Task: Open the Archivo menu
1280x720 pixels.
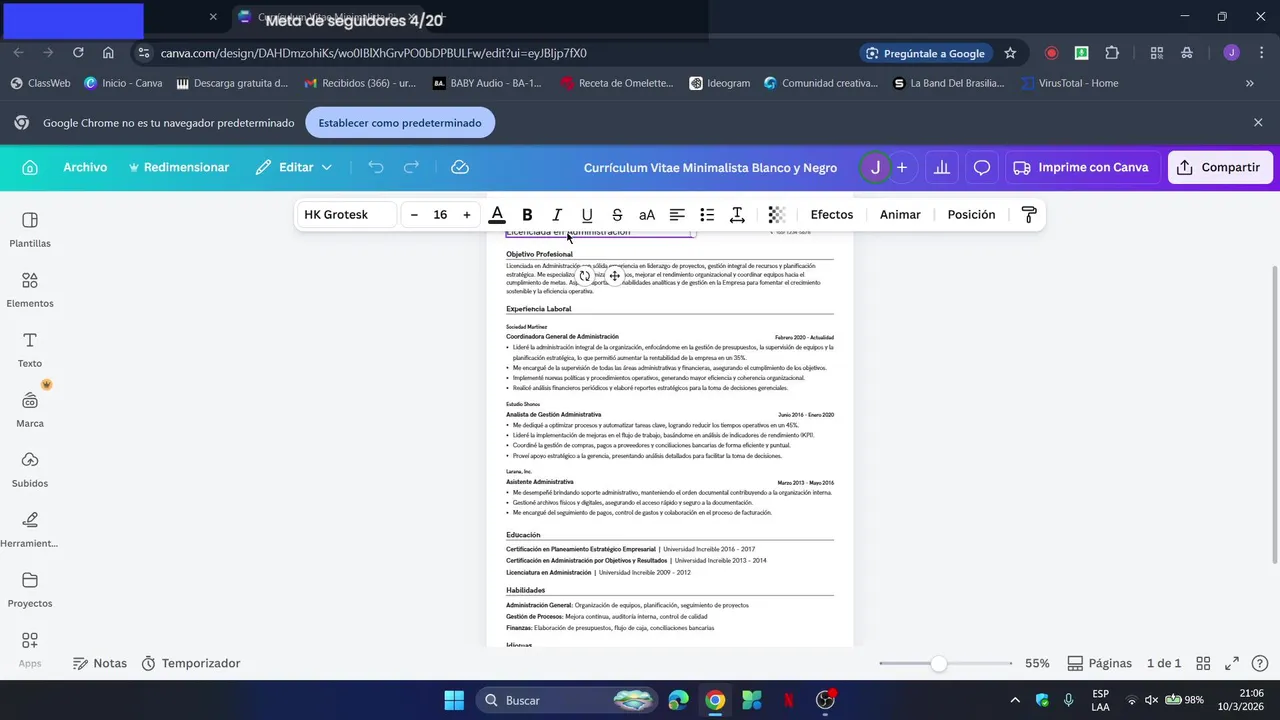Action: point(85,167)
